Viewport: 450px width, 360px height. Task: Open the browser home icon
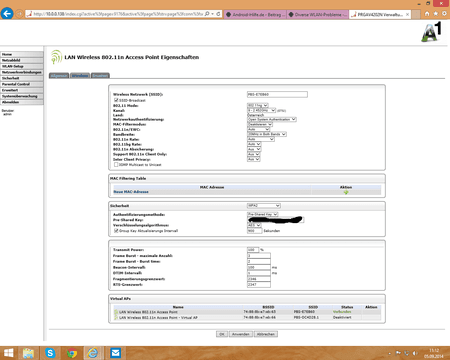427,14
